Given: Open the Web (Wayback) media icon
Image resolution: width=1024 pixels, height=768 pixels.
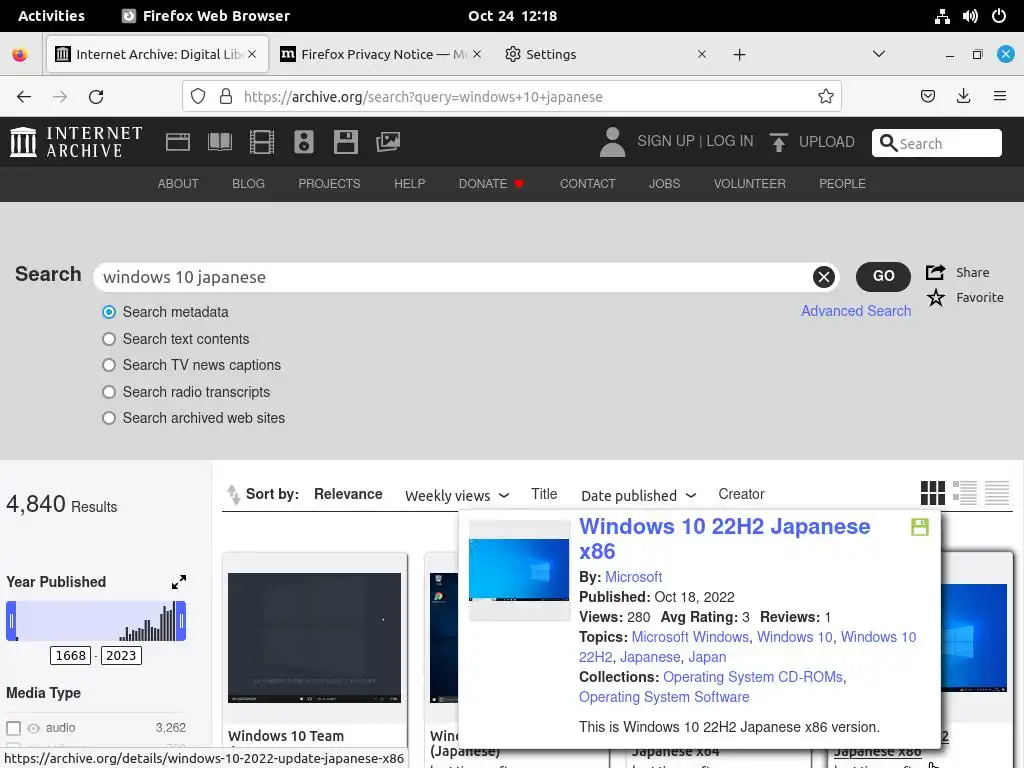Looking at the screenshot, I should (x=178, y=142).
